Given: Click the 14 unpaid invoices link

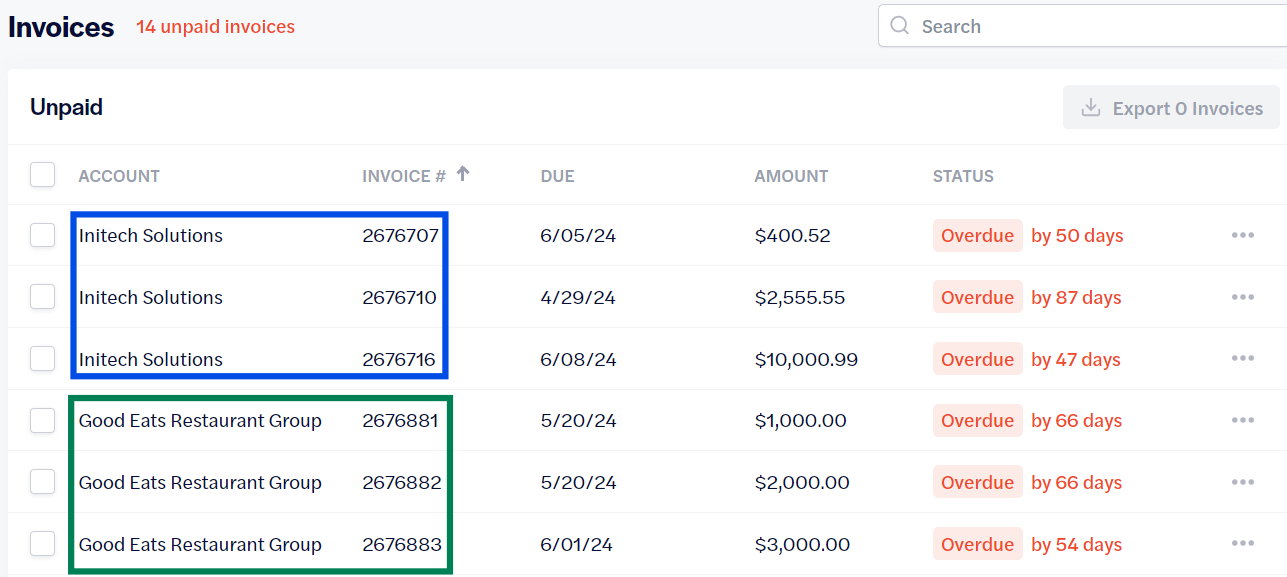Looking at the screenshot, I should 216,27.
